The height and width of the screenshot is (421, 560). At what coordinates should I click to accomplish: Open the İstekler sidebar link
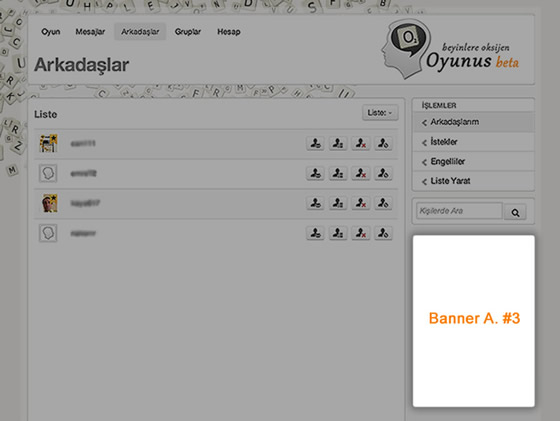pos(473,142)
